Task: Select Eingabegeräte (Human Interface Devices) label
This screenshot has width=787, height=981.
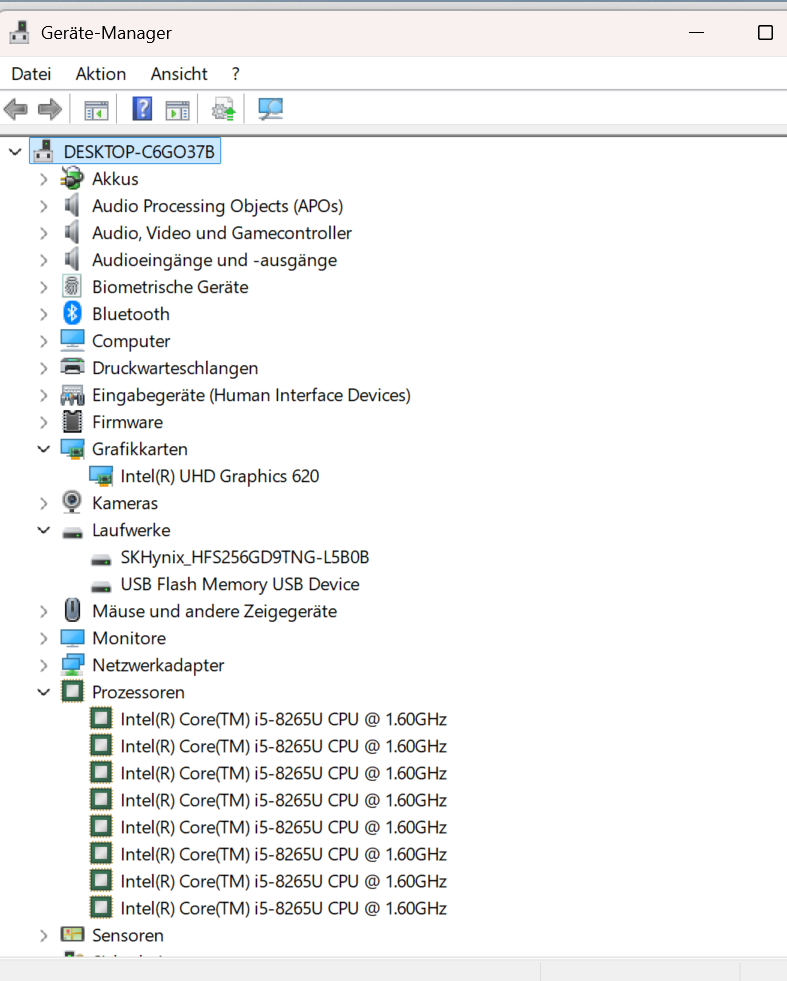Action: click(251, 395)
